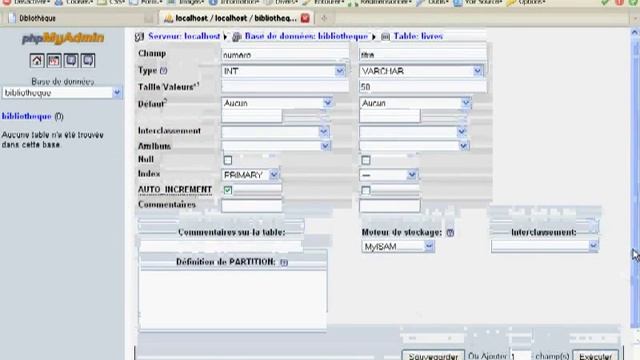
Task: Click the Champ input containing numero
Action: pos(285,54)
